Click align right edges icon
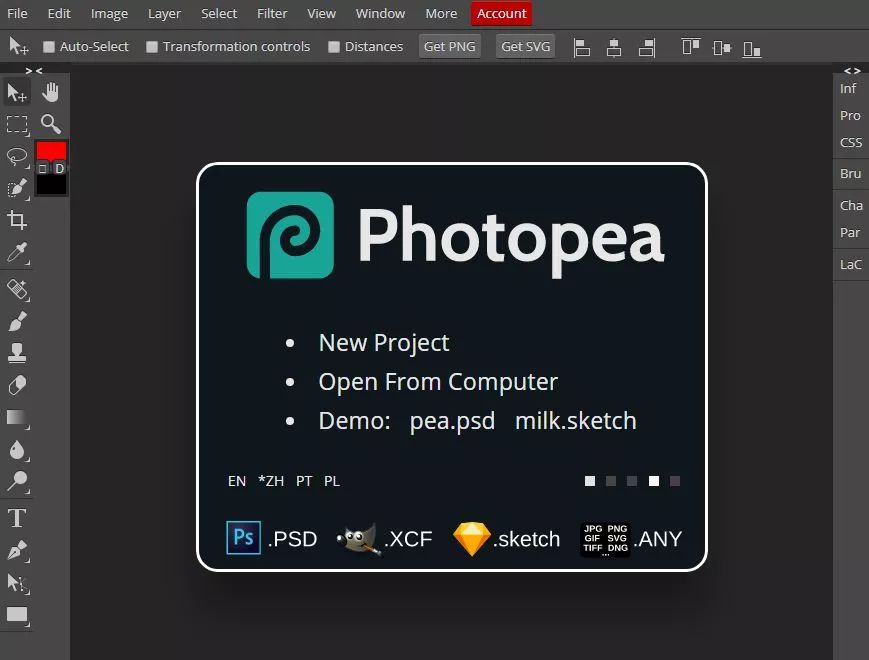Viewport: 869px width, 660px height. [647, 48]
